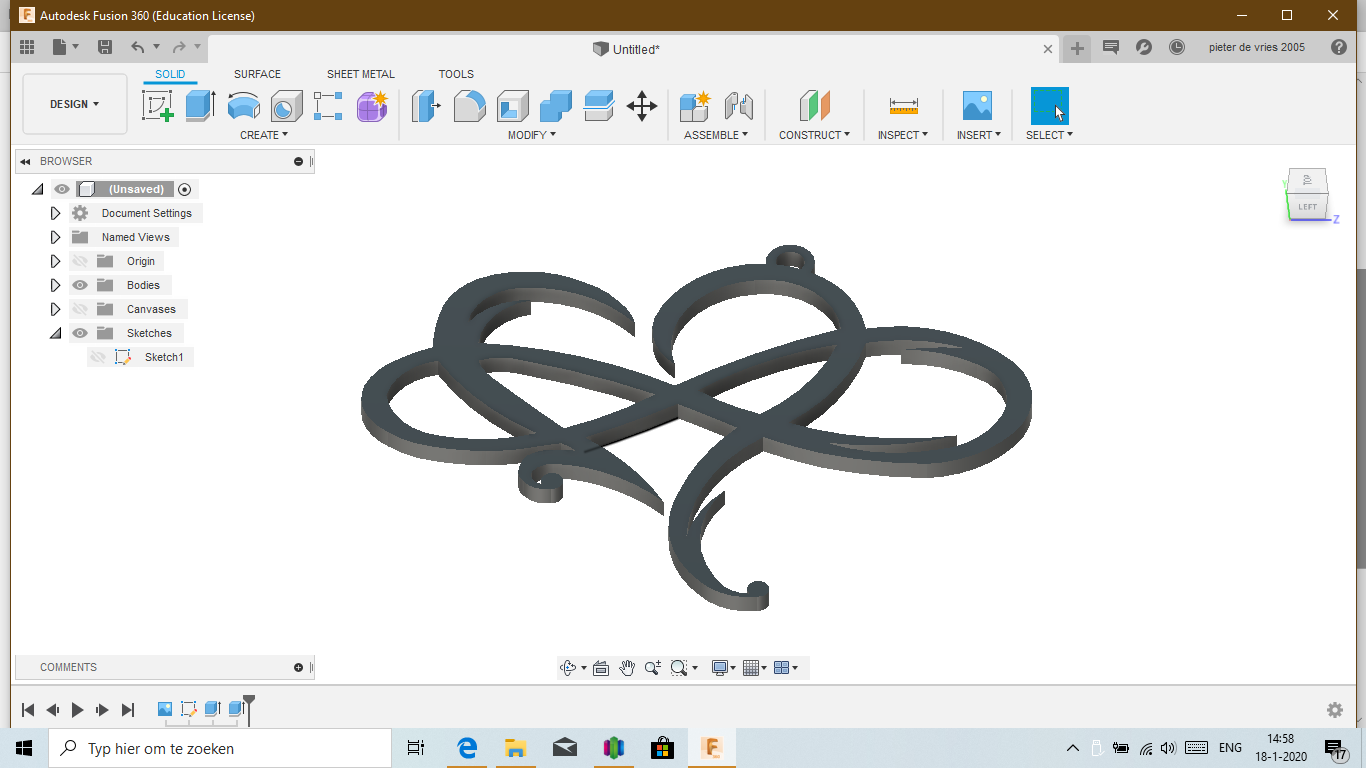The image size is (1366, 768).
Task: Toggle visibility of the Unsaved component
Action: click(62, 189)
